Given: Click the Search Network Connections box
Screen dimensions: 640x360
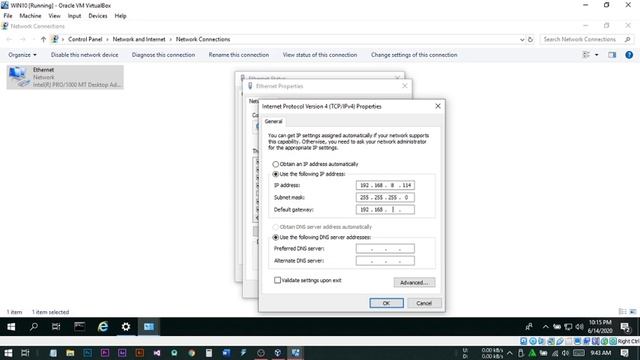Looking at the screenshot, I should click(587, 40).
